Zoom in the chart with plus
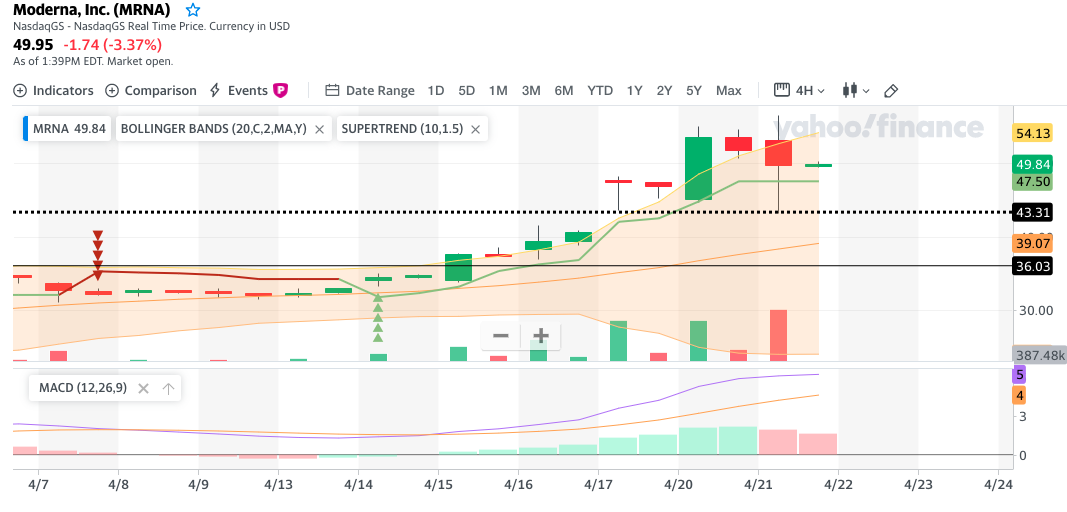Image resolution: width=1067 pixels, height=512 pixels. click(x=541, y=335)
